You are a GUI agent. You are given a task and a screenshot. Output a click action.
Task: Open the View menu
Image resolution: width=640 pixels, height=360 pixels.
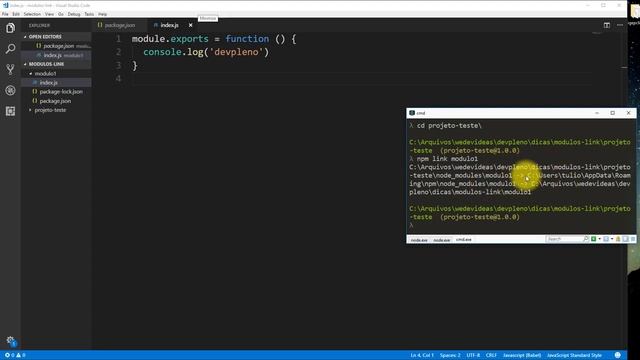[x=49, y=14]
